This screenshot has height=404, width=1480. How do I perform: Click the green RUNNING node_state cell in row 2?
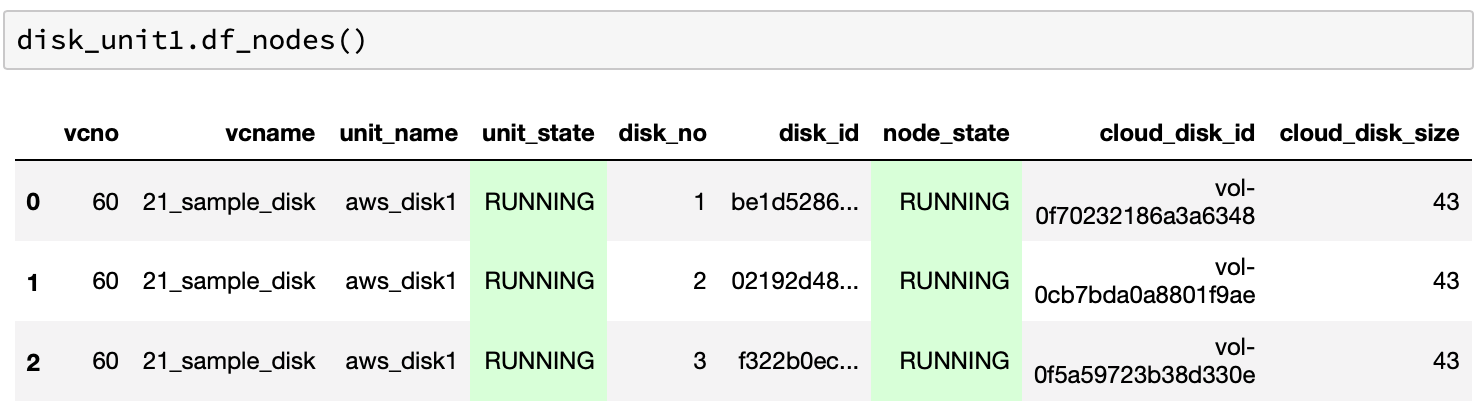[x=953, y=361]
